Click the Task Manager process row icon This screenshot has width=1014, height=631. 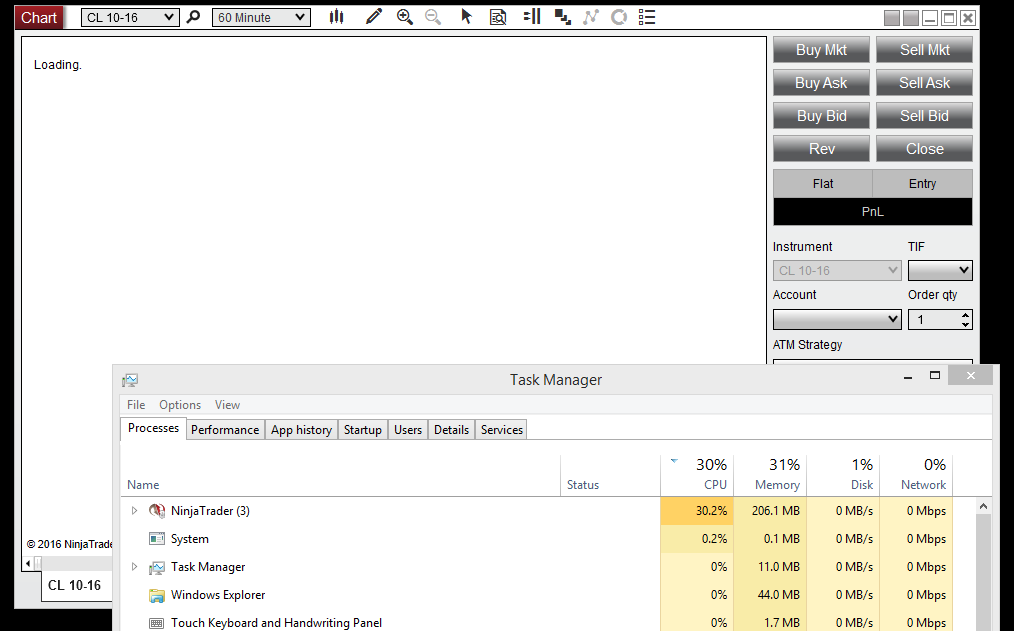click(x=156, y=567)
